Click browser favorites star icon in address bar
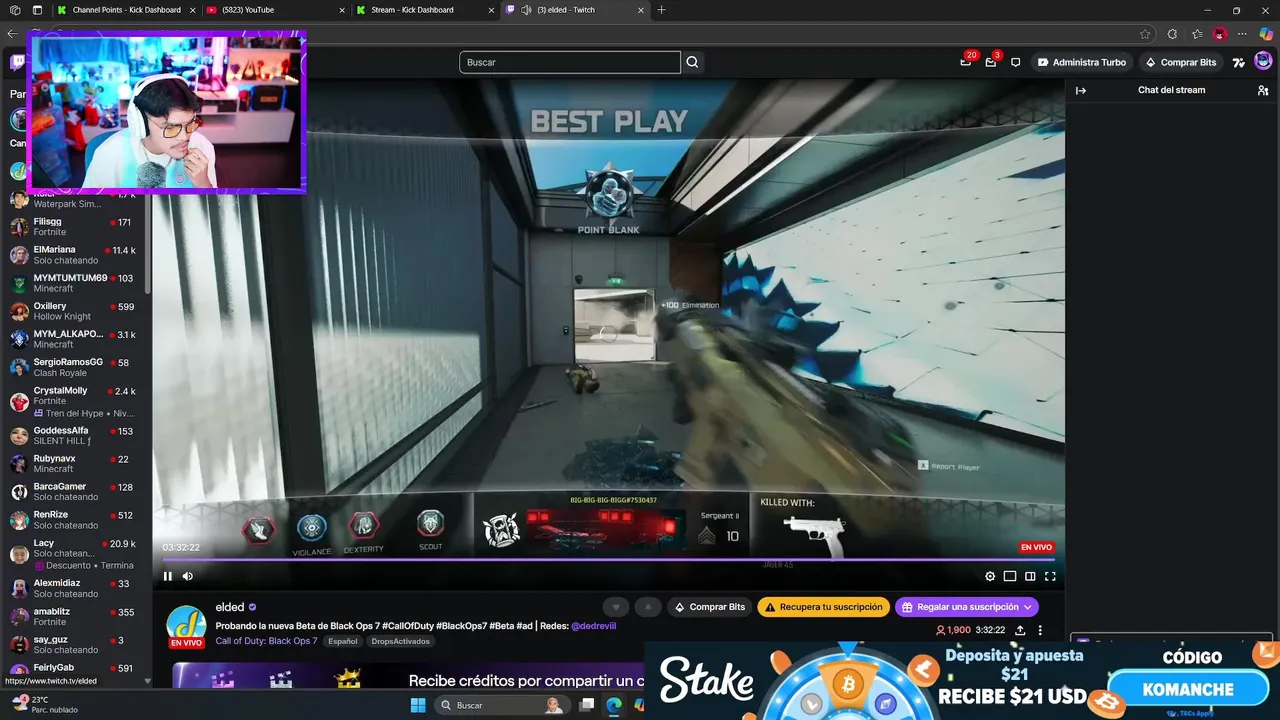The image size is (1280, 720). pyautogui.click(x=1145, y=34)
